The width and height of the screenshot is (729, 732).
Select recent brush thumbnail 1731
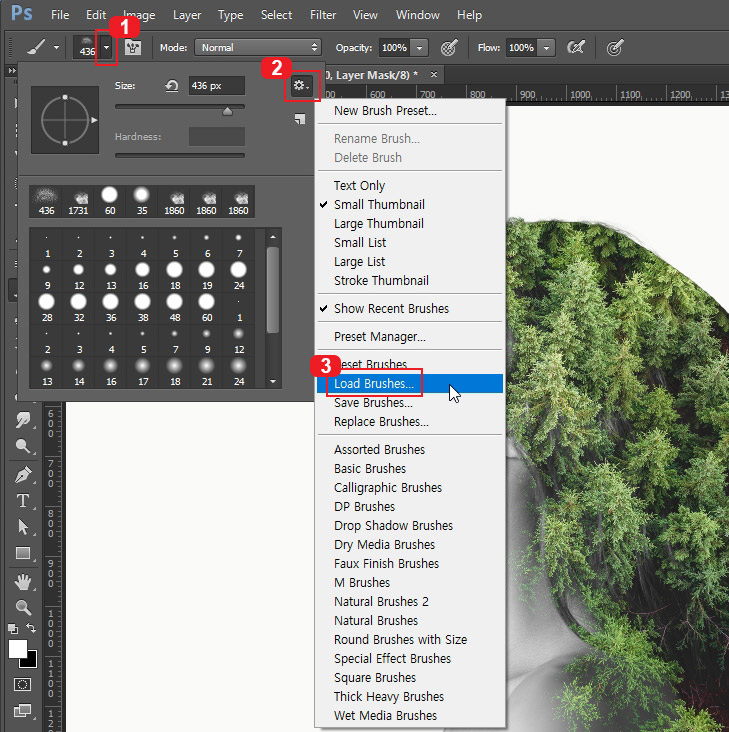point(78,202)
